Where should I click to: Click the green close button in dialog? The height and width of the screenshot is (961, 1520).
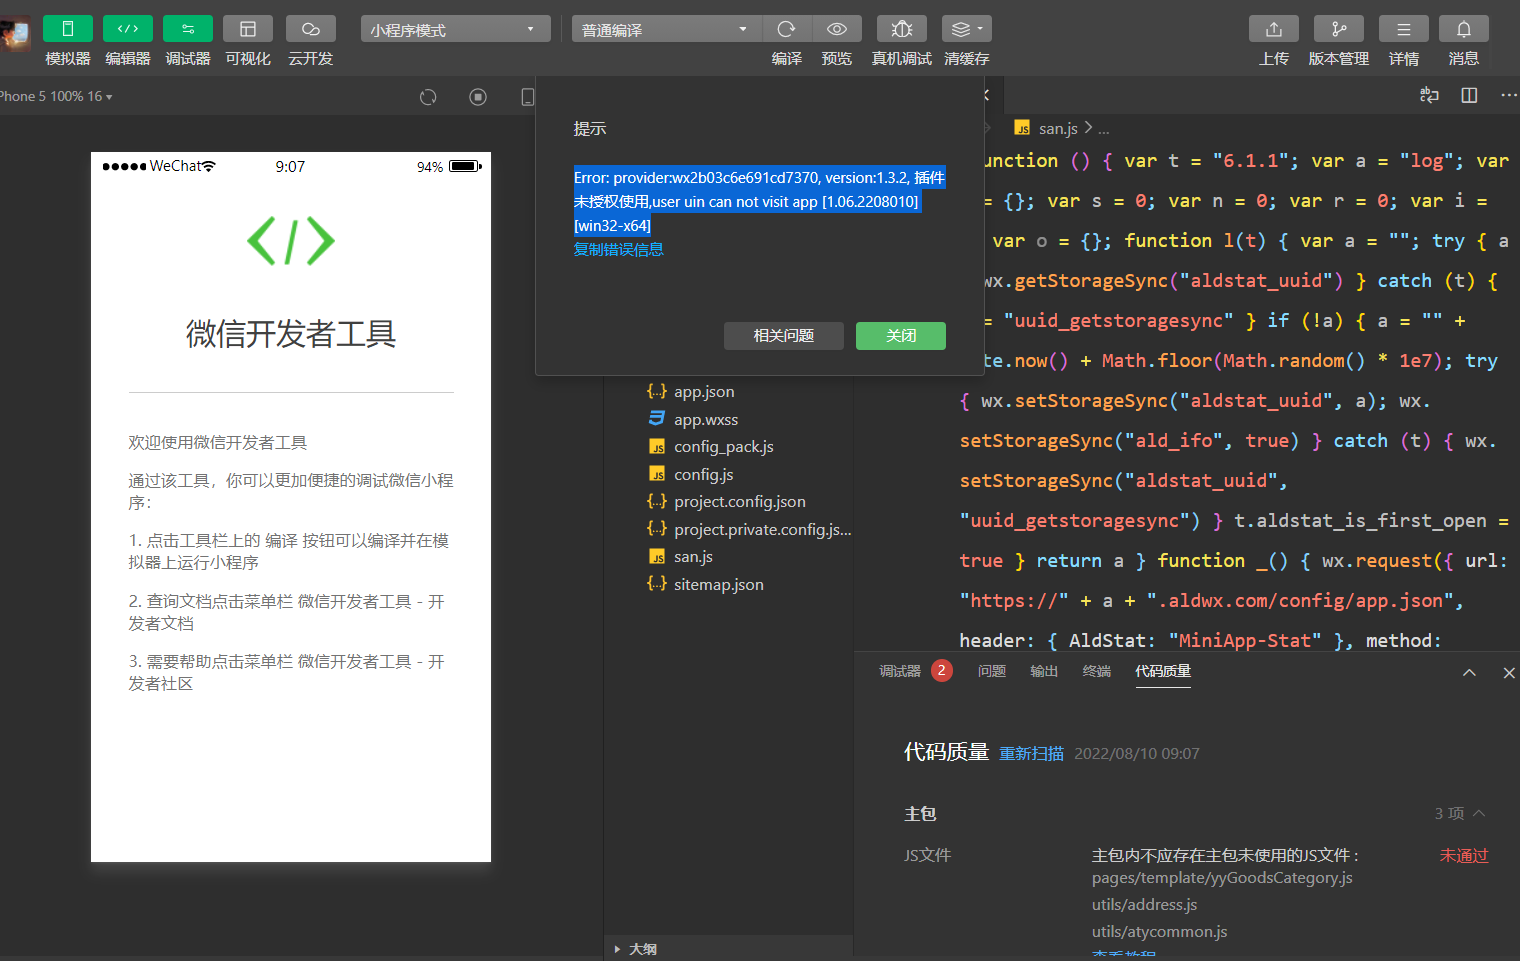click(900, 336)
